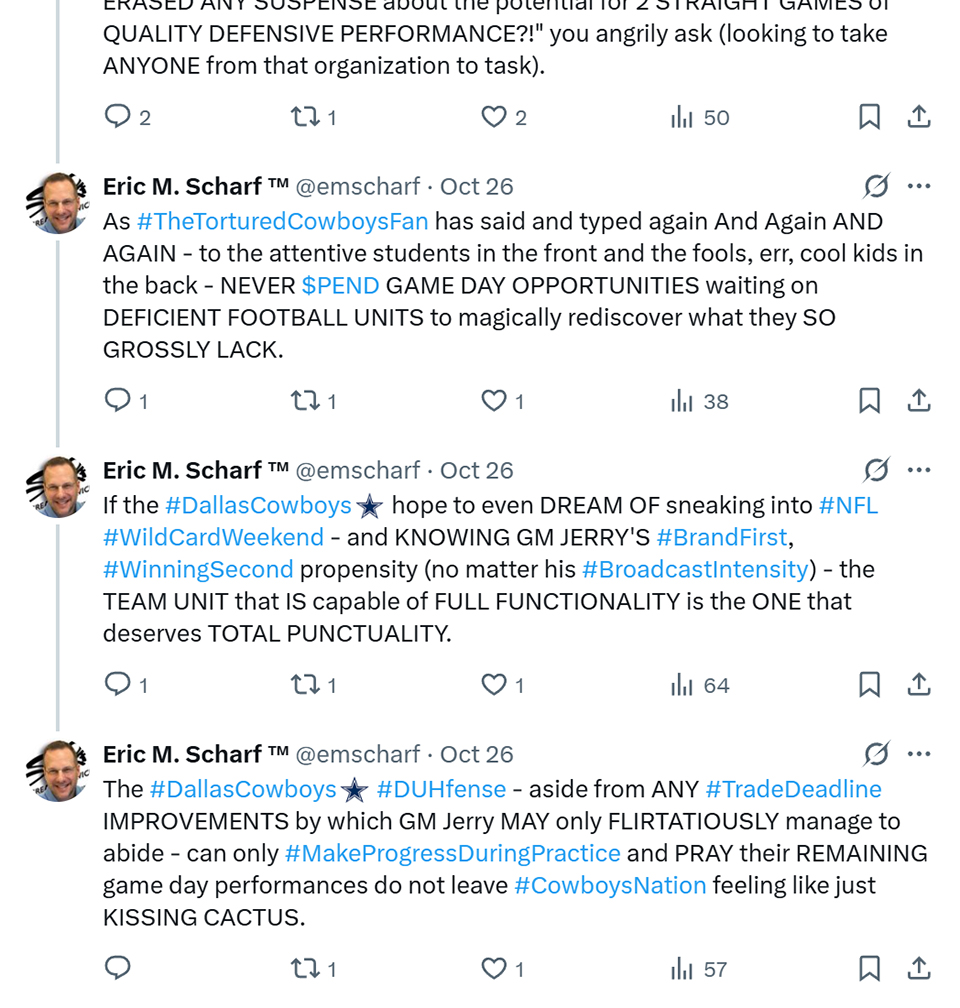
Task: Share the #WildCardWeekend tweet
Action: [x=919, y=685]
